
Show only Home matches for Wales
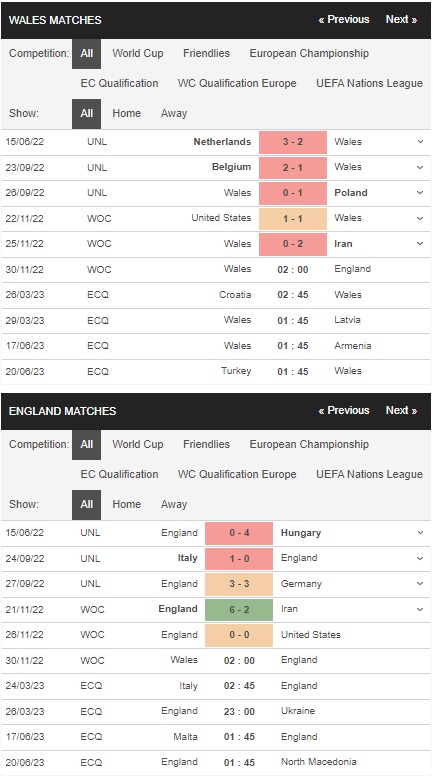tap(126, 113)
